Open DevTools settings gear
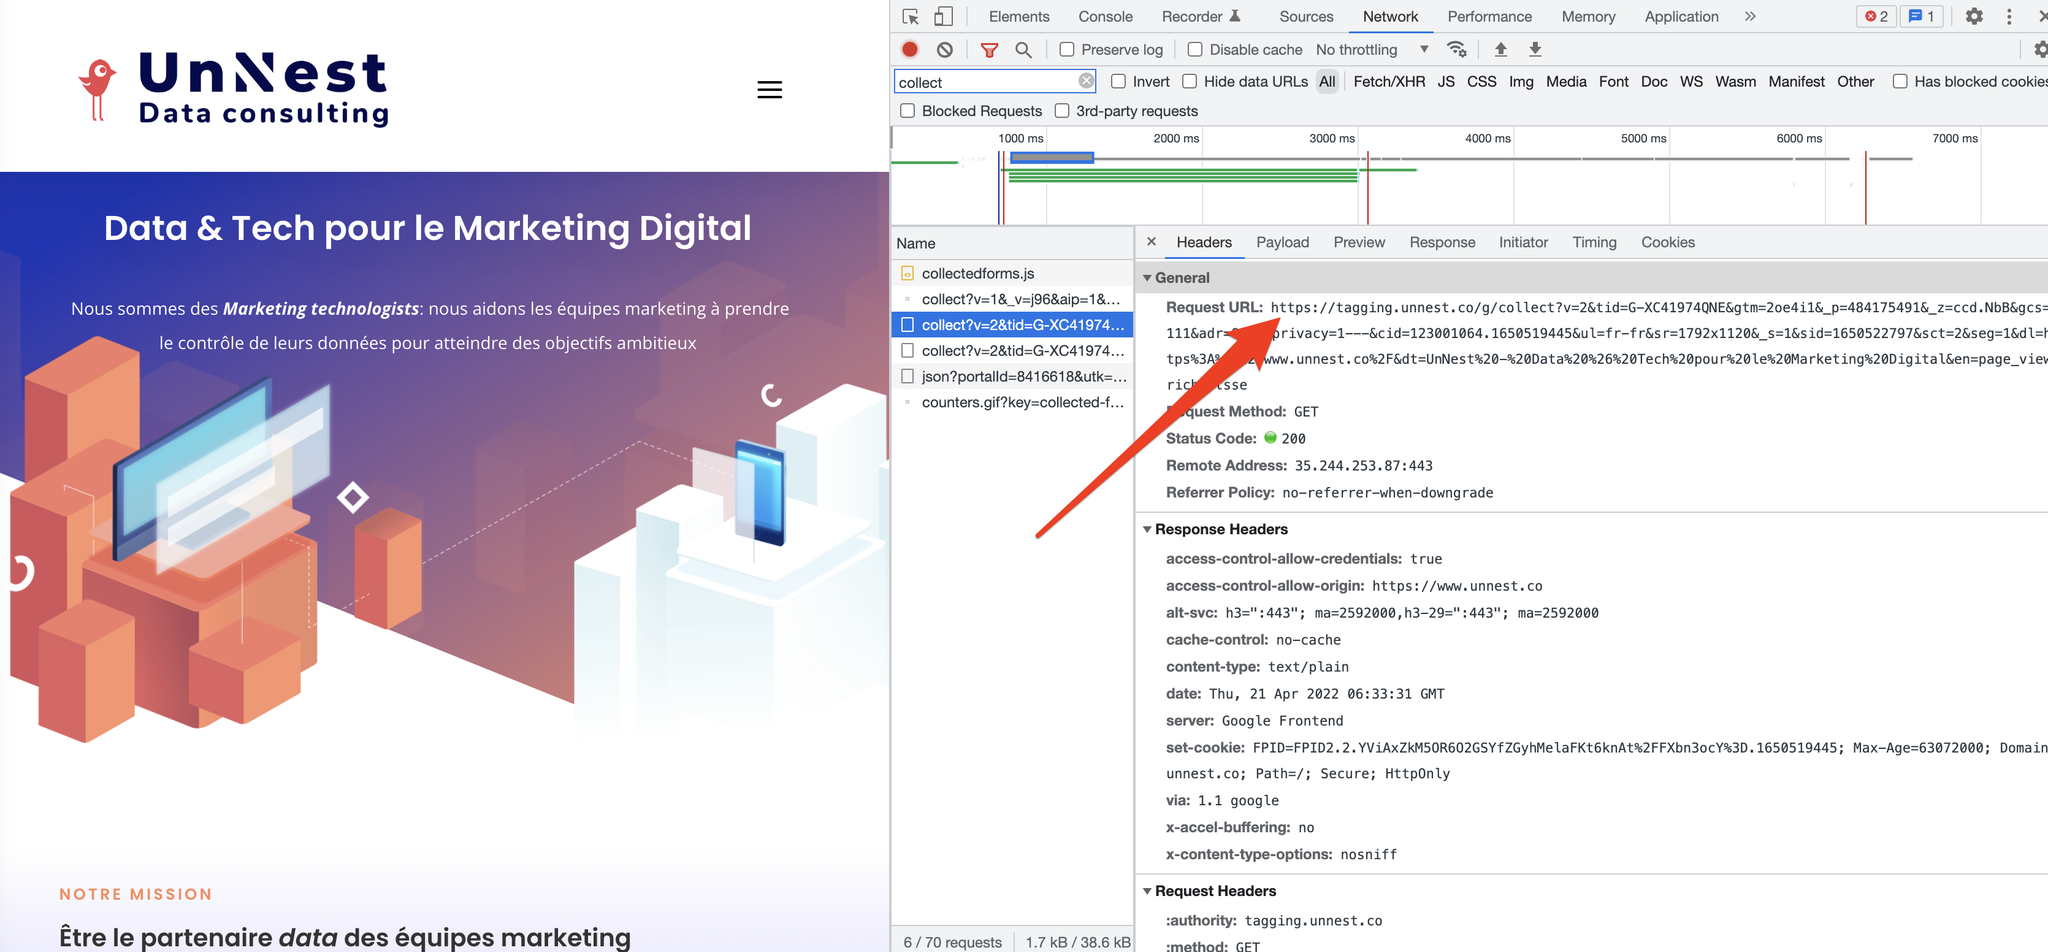Image resolution: width=2048 pixels, height=952 pixels. pyautogui.click(x=1974, y=16)
